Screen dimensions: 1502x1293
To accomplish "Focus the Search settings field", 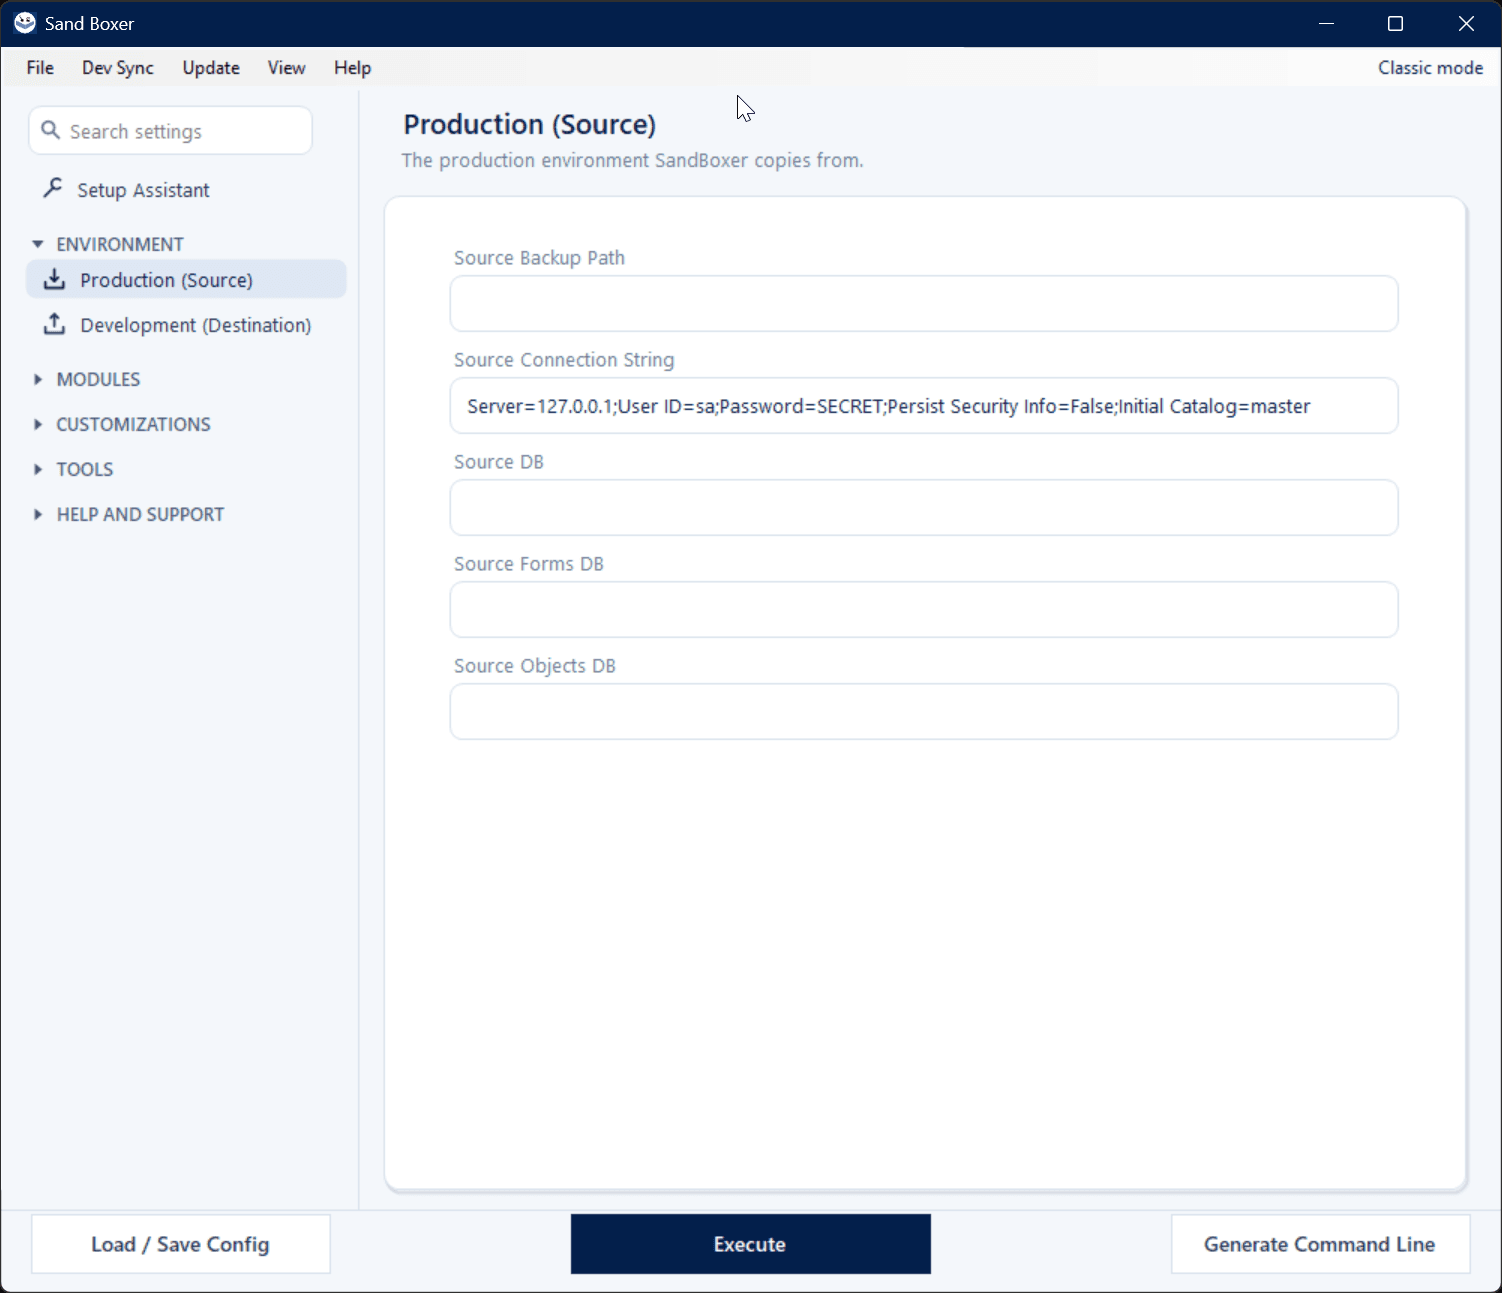I will [x=171, y=131].
